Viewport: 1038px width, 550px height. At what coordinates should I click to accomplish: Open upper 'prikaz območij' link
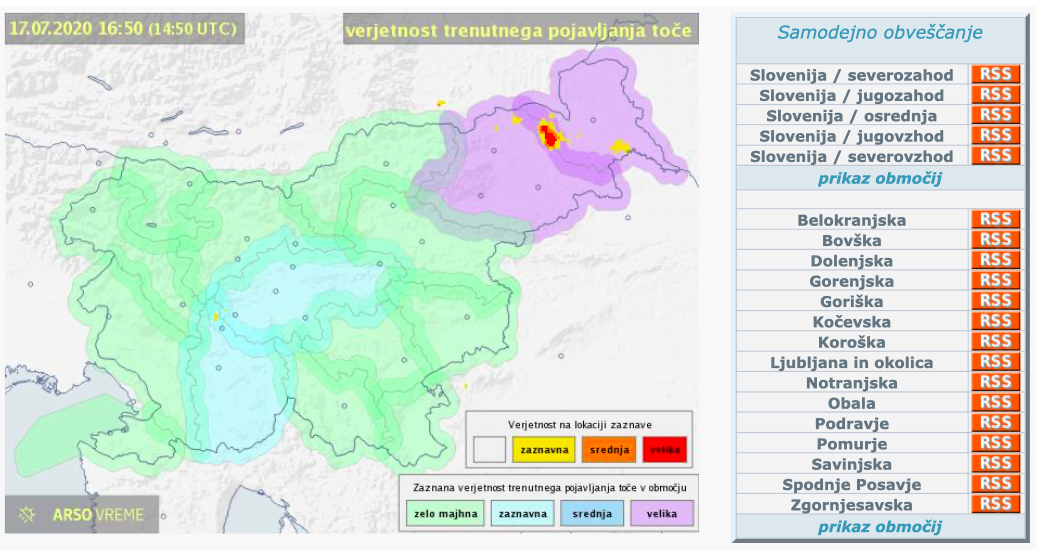tap(880, 180)
